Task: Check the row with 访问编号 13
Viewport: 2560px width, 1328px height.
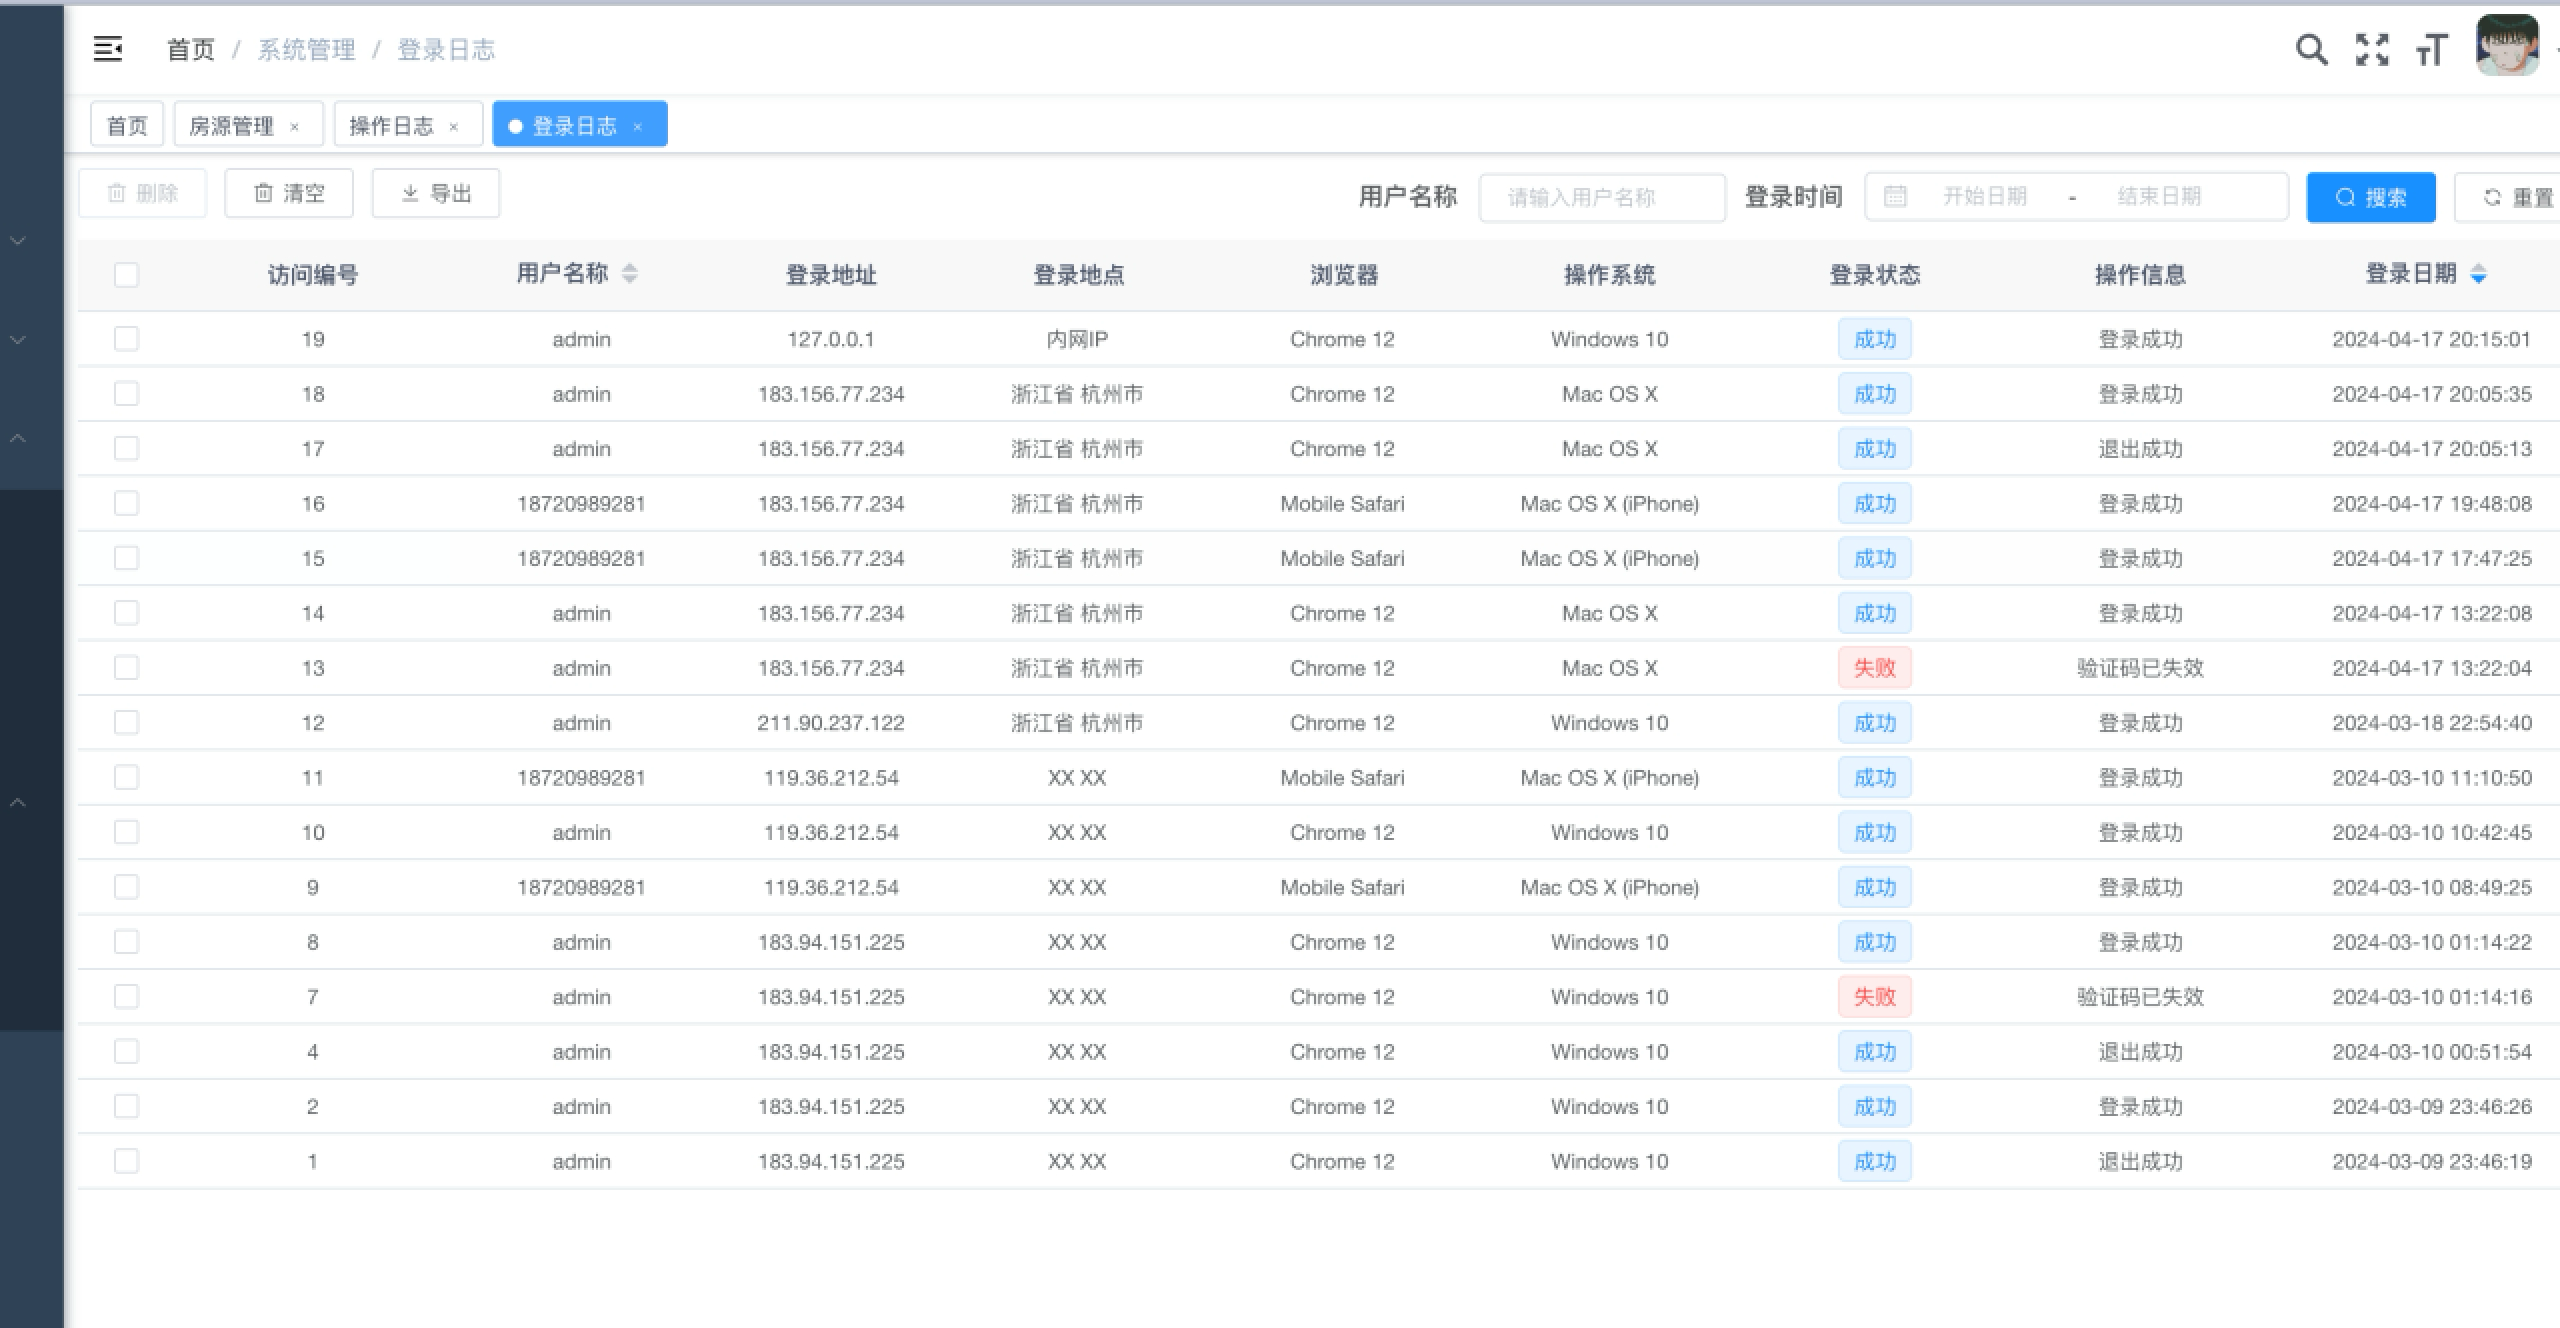Action: (x=126, y=667)
